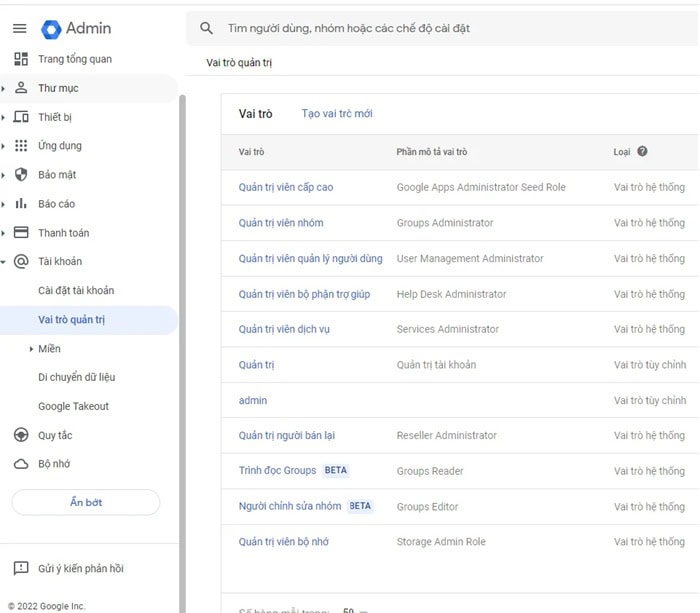Open Gửi ý kiến phản hồi
Screen dimensions: 700x613
pos(80,568)
